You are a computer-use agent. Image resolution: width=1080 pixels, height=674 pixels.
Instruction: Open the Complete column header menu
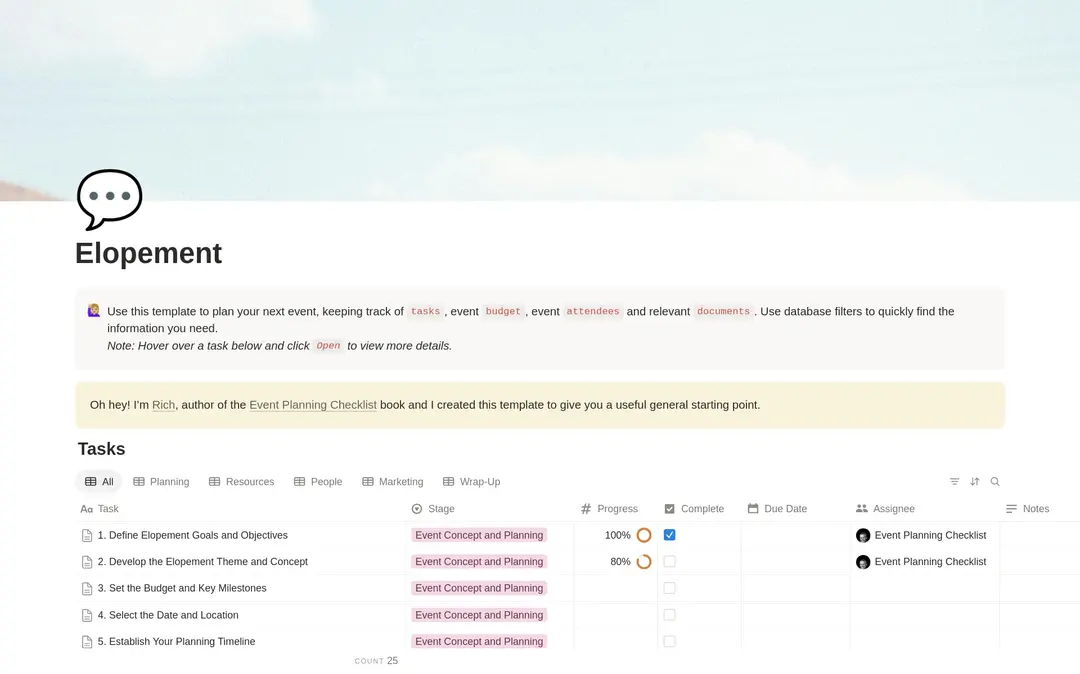694,509
